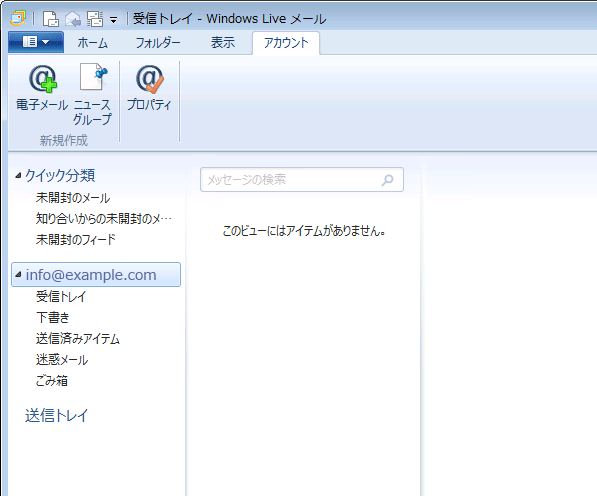The height and width of the screenshot is (496, 597).
Task: Select the アカウント tab
Action: tap(286, 43)
